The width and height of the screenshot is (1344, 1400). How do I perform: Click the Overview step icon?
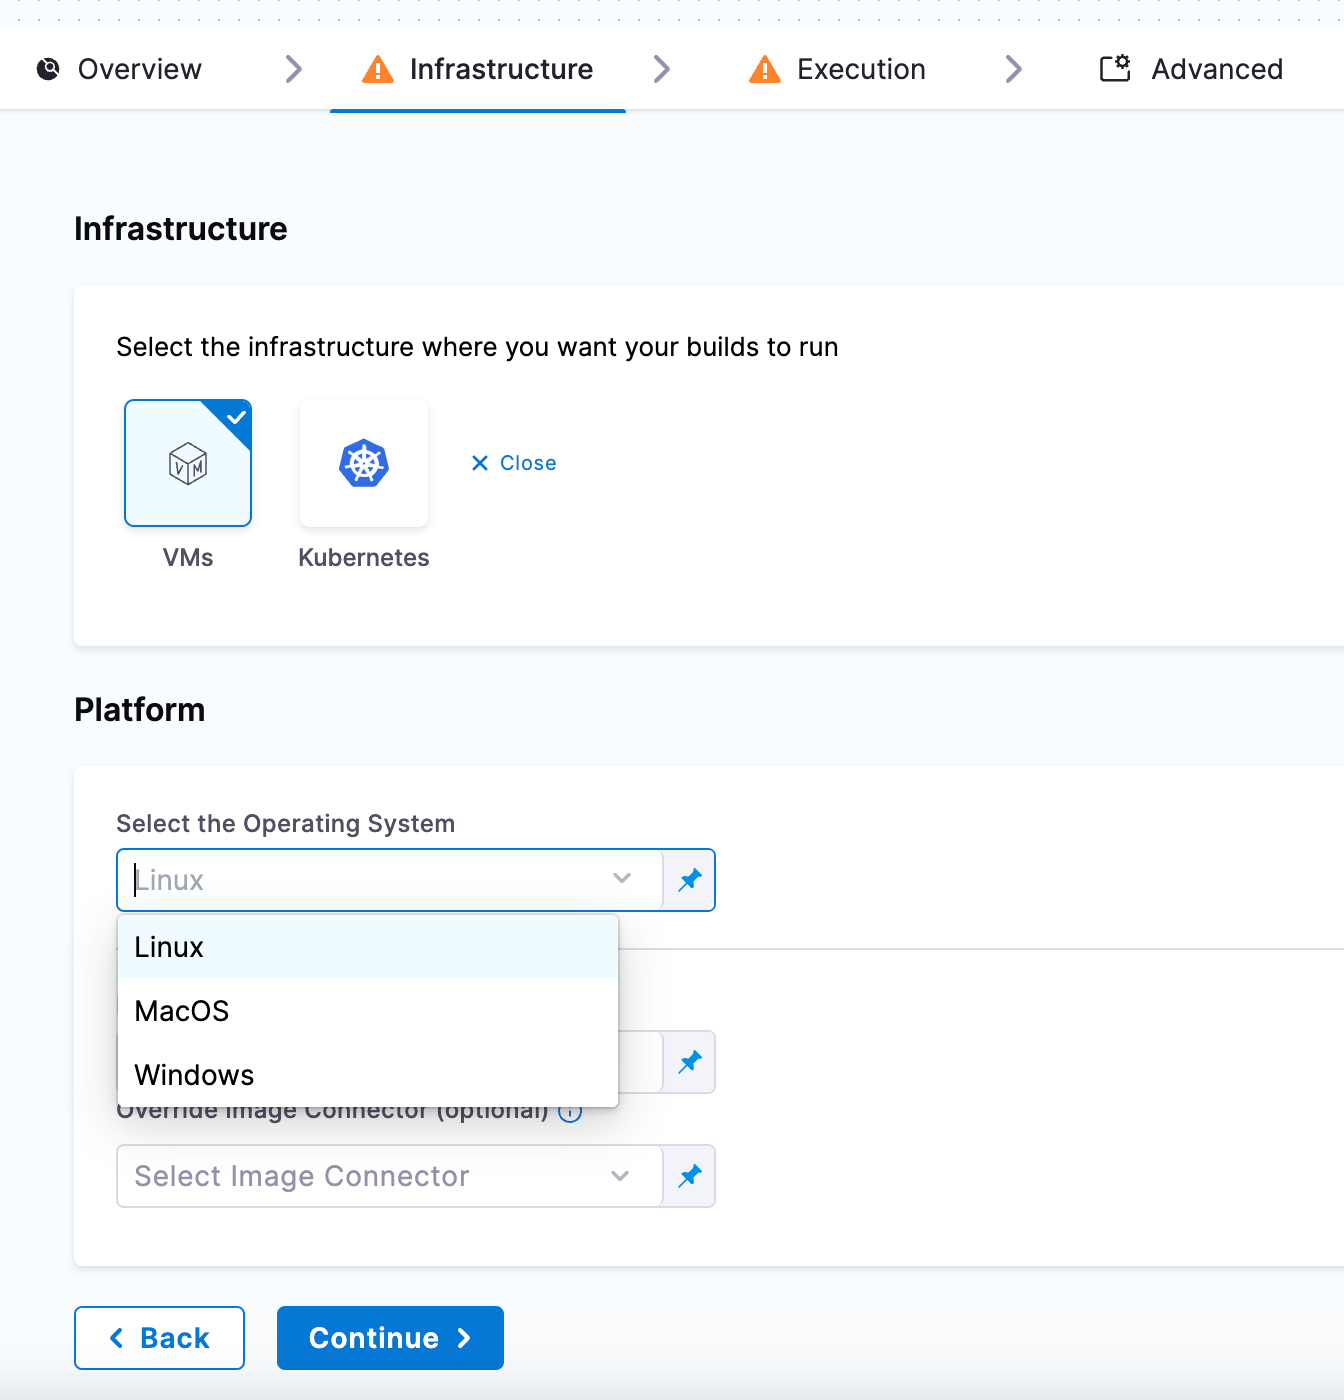tap(48, 69)
